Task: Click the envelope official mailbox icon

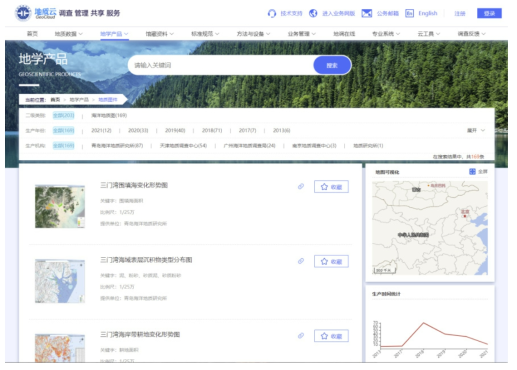Action: click(x=367, y=13)
